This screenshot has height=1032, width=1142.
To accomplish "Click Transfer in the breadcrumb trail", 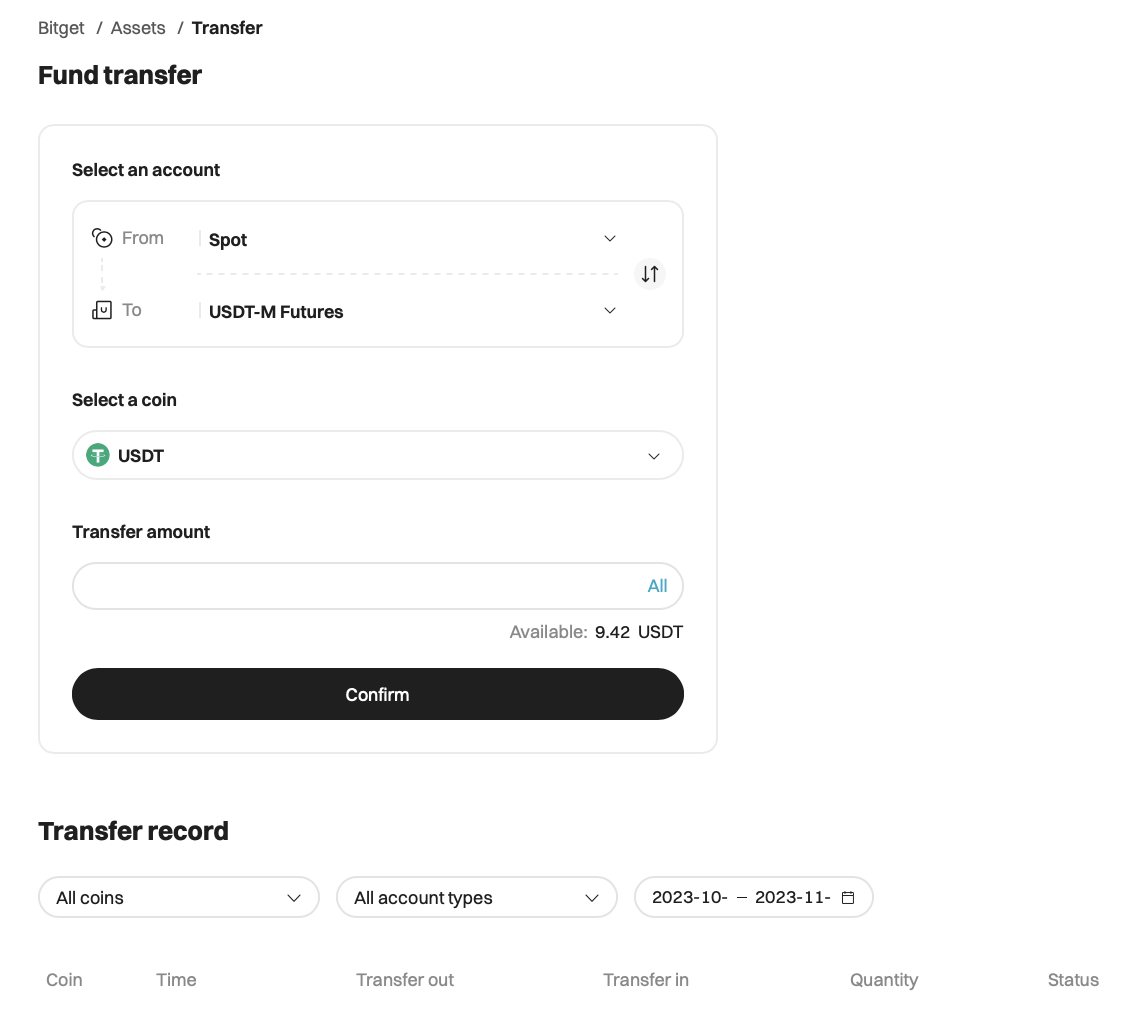I will pyautogui.click(x=227, y=28).
